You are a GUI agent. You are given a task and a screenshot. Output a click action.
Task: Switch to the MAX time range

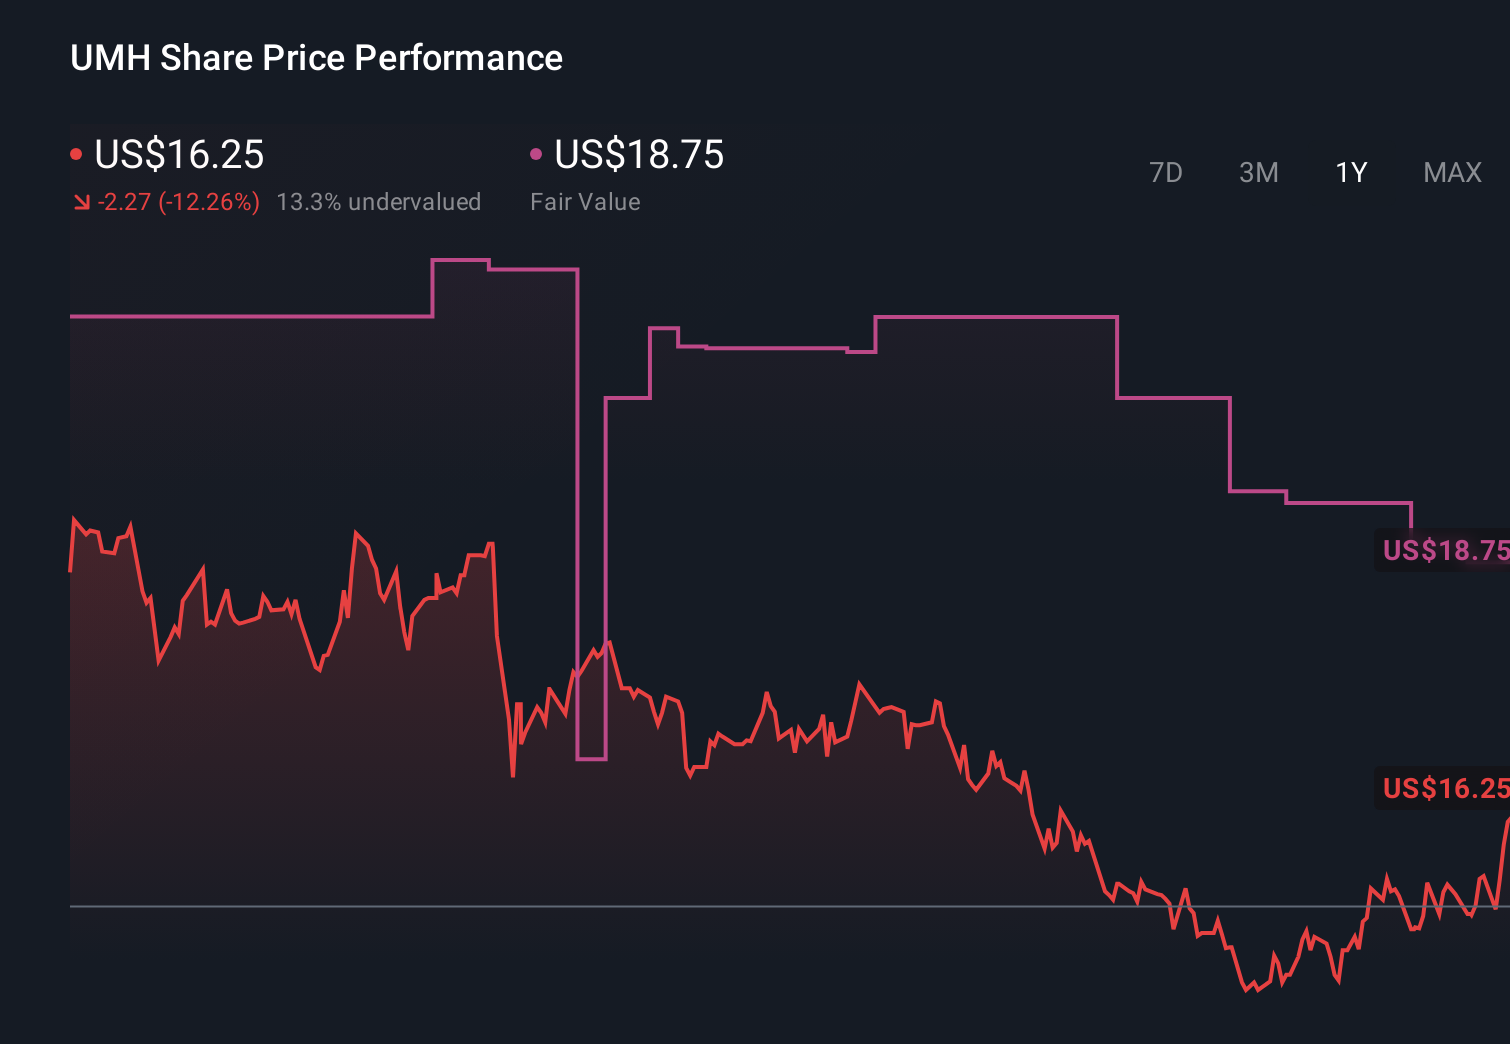[1451, 172]
